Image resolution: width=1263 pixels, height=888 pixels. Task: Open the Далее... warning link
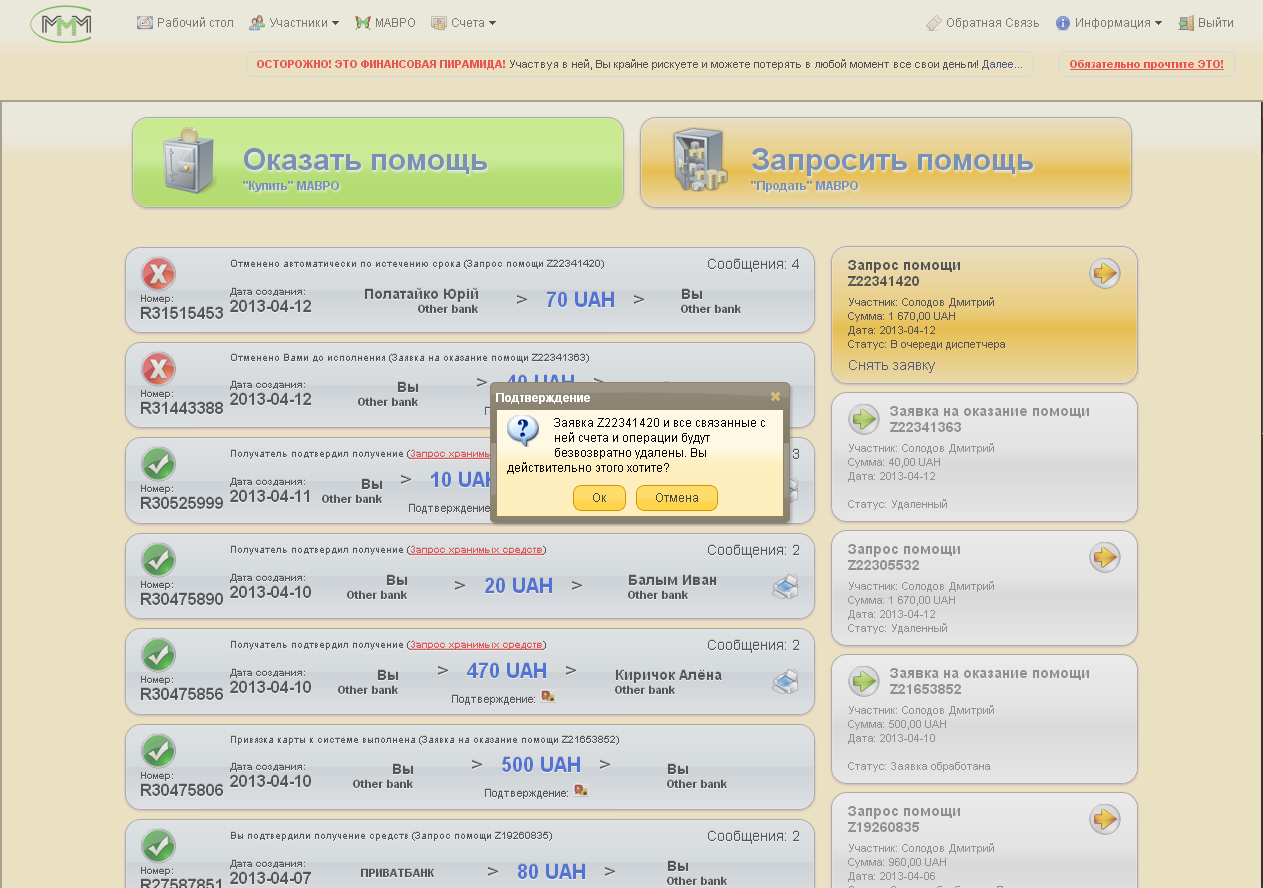point(1002,64)
